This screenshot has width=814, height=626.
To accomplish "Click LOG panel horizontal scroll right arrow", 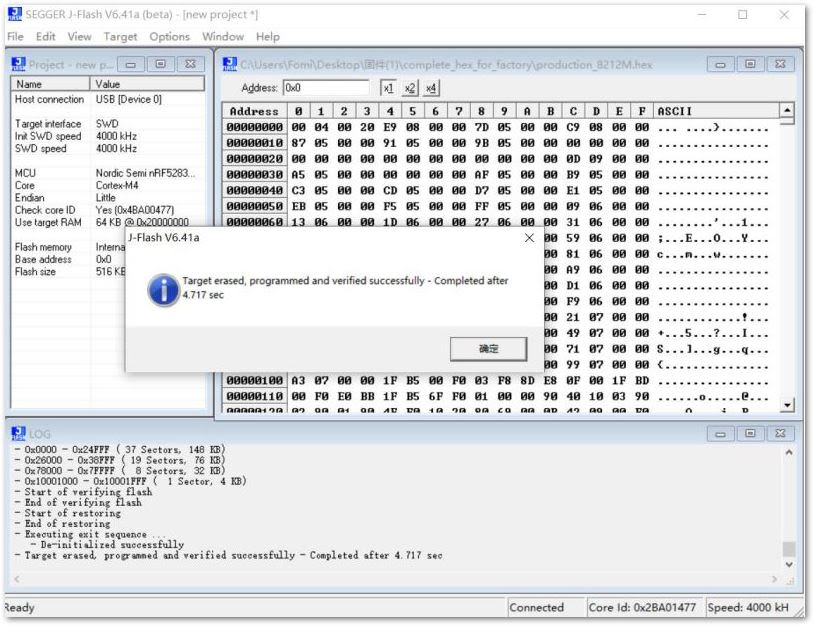I will point(775,579).
